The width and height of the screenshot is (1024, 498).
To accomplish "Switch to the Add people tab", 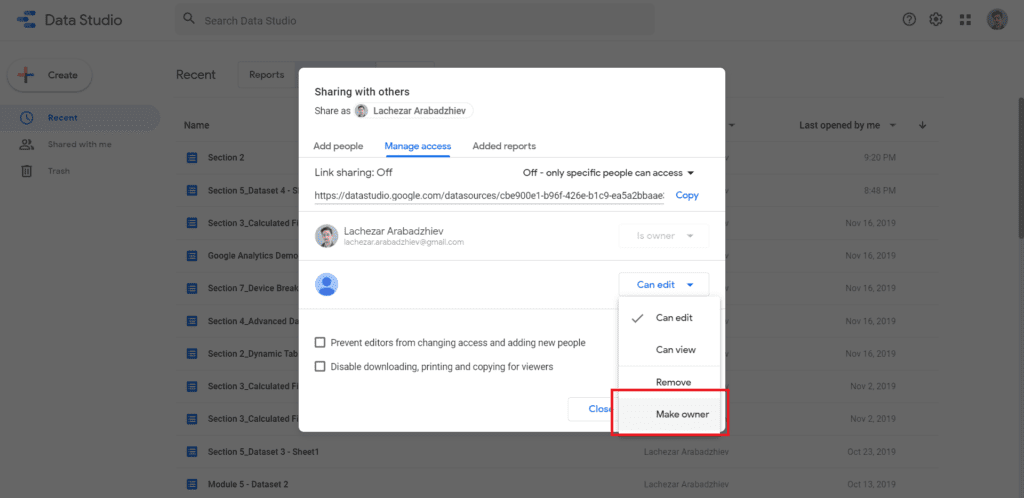I will coord(338,146).
